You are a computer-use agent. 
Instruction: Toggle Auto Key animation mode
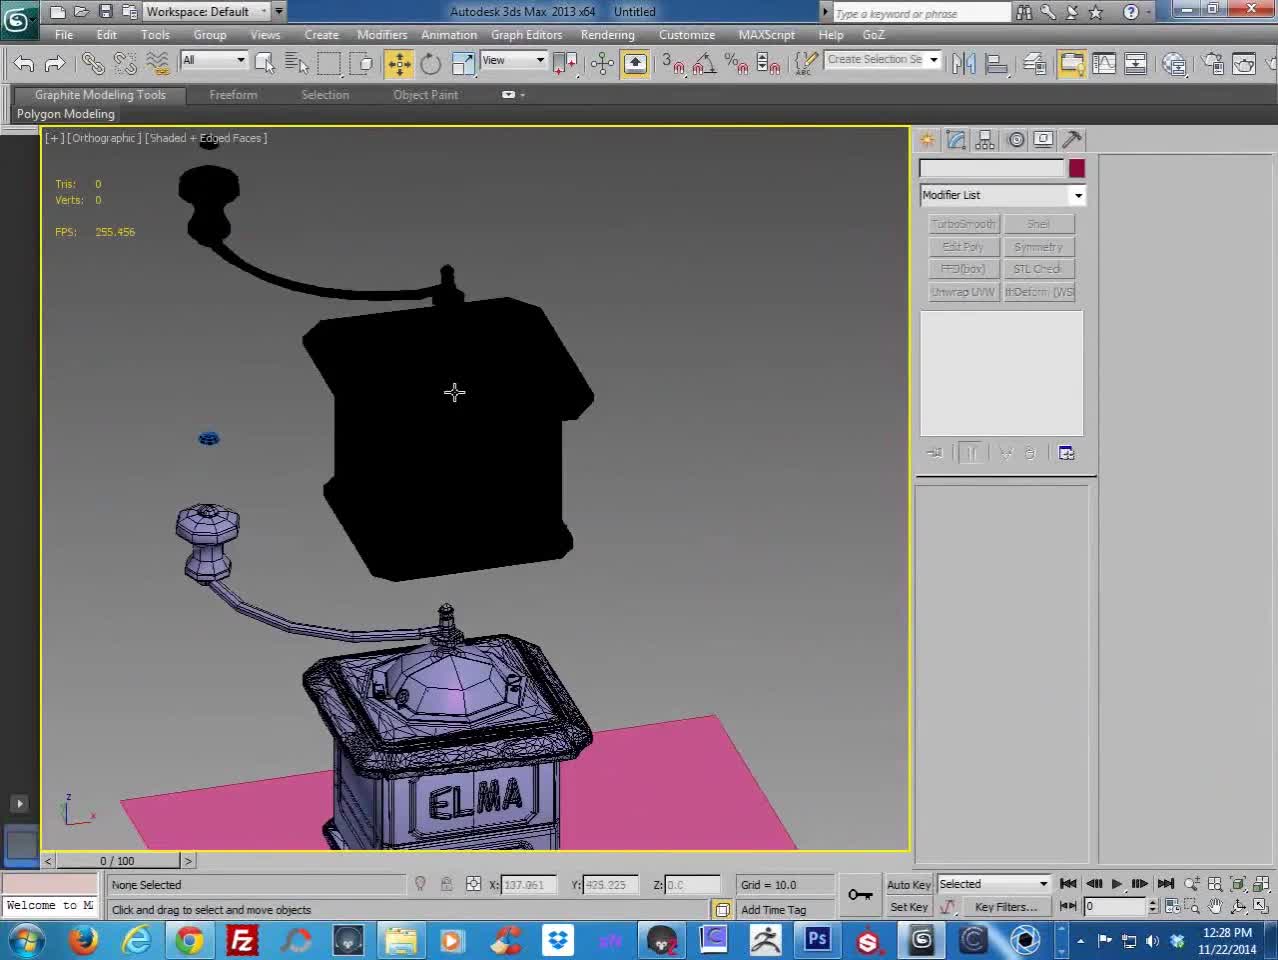pos(908,884)
